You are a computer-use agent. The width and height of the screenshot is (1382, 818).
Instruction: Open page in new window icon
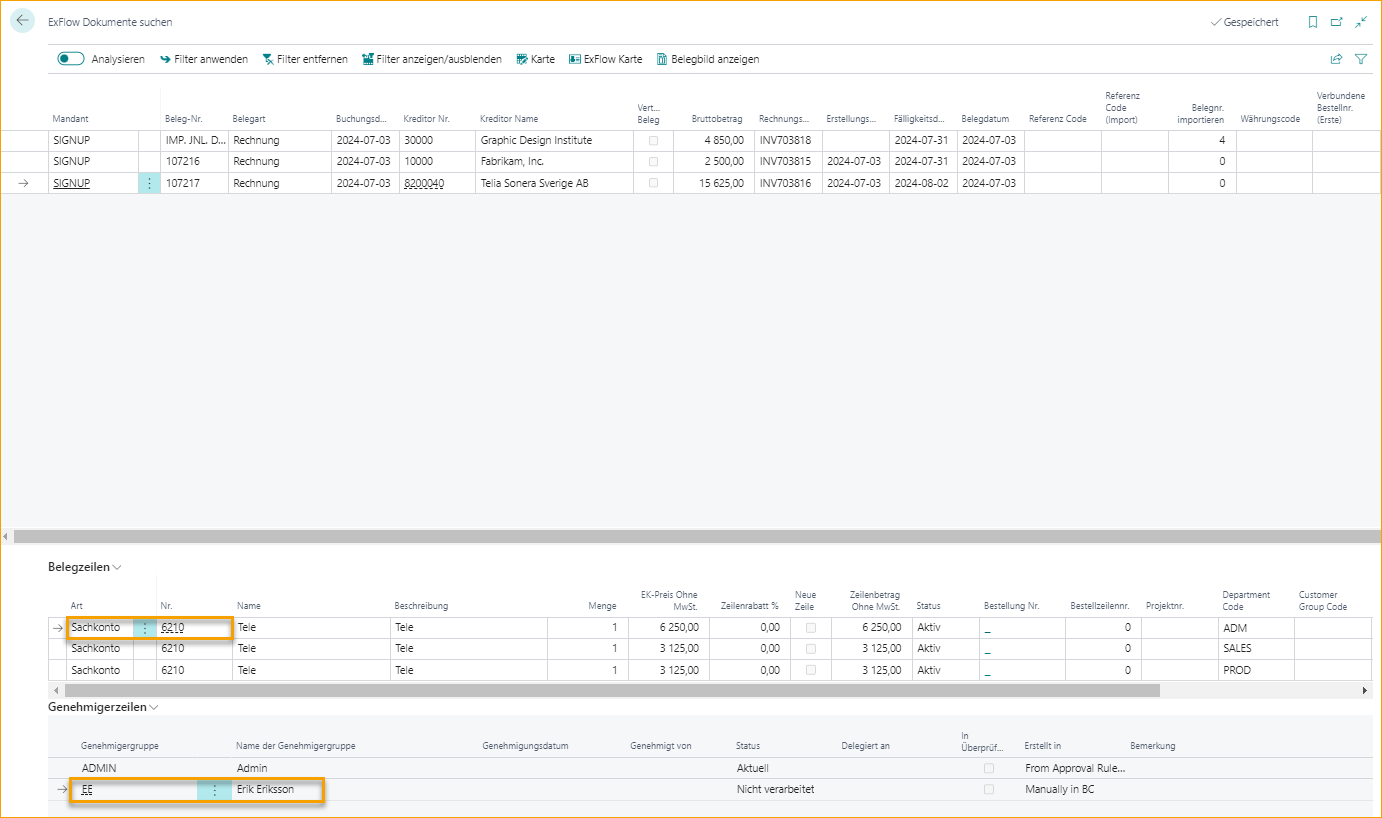(x=1337, y=22)
